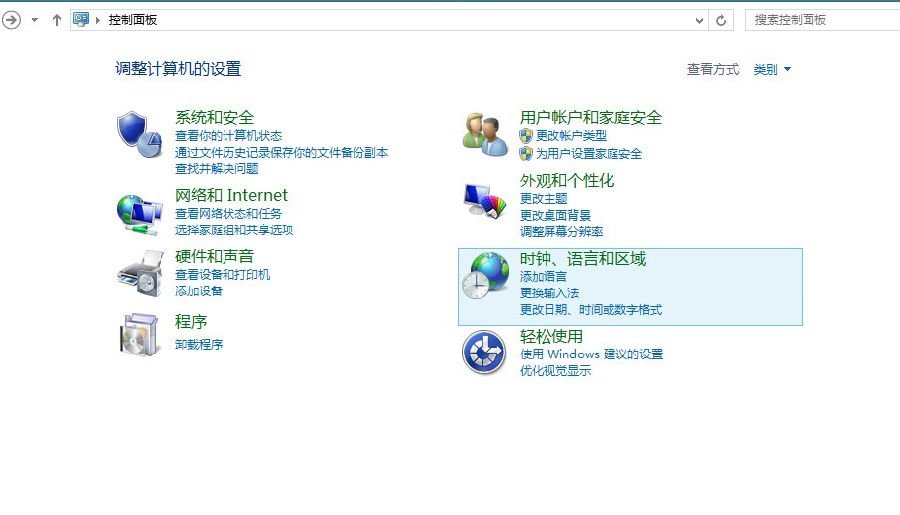The height and width of the screenshot is (515, 900).
Task: Click 查看设备和打印机 link
Action: (x=223, y=274)
